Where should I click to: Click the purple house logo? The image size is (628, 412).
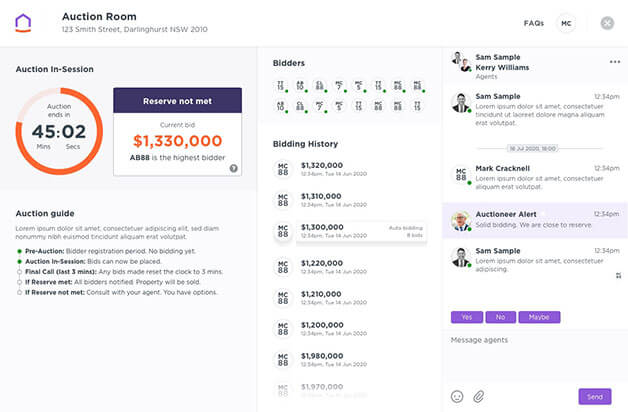[x=23, y=23]
